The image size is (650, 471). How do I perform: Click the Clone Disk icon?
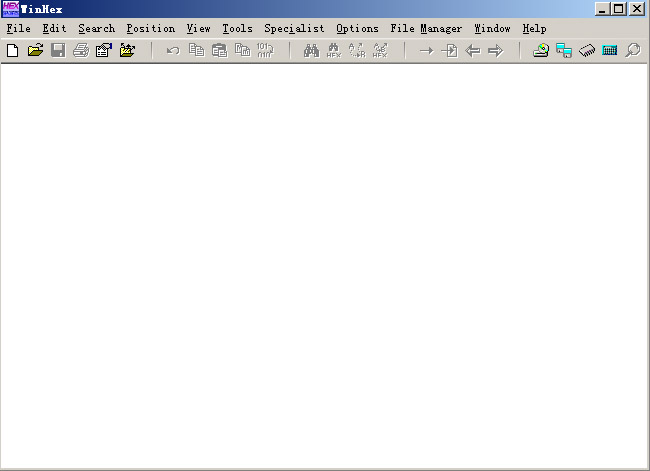pyautogui.click(x=564, y=51)
